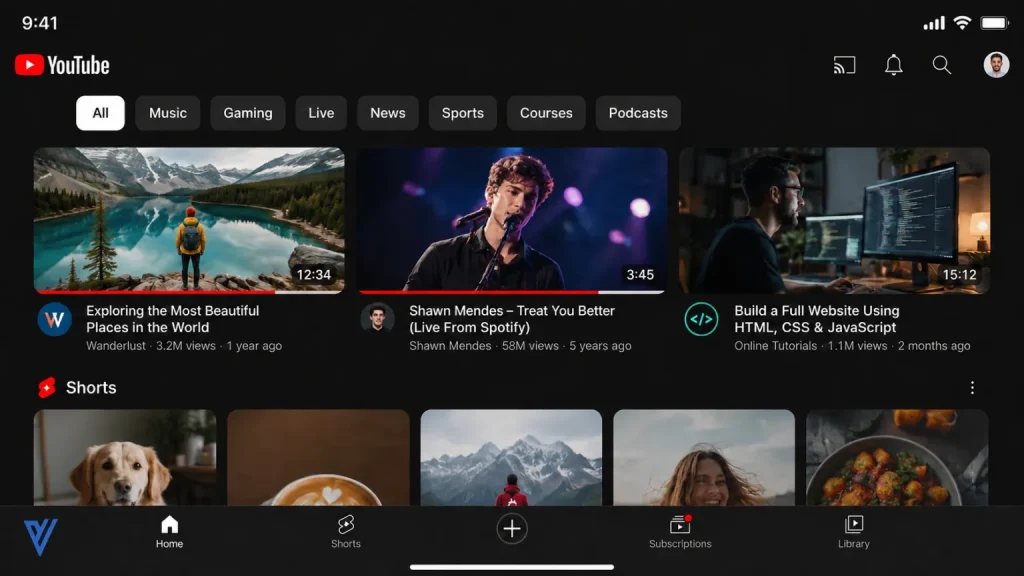Open title 'Exploring the Most Beautiful Places'
Viewport: 1024px width, 576px height.
[172, 319]
